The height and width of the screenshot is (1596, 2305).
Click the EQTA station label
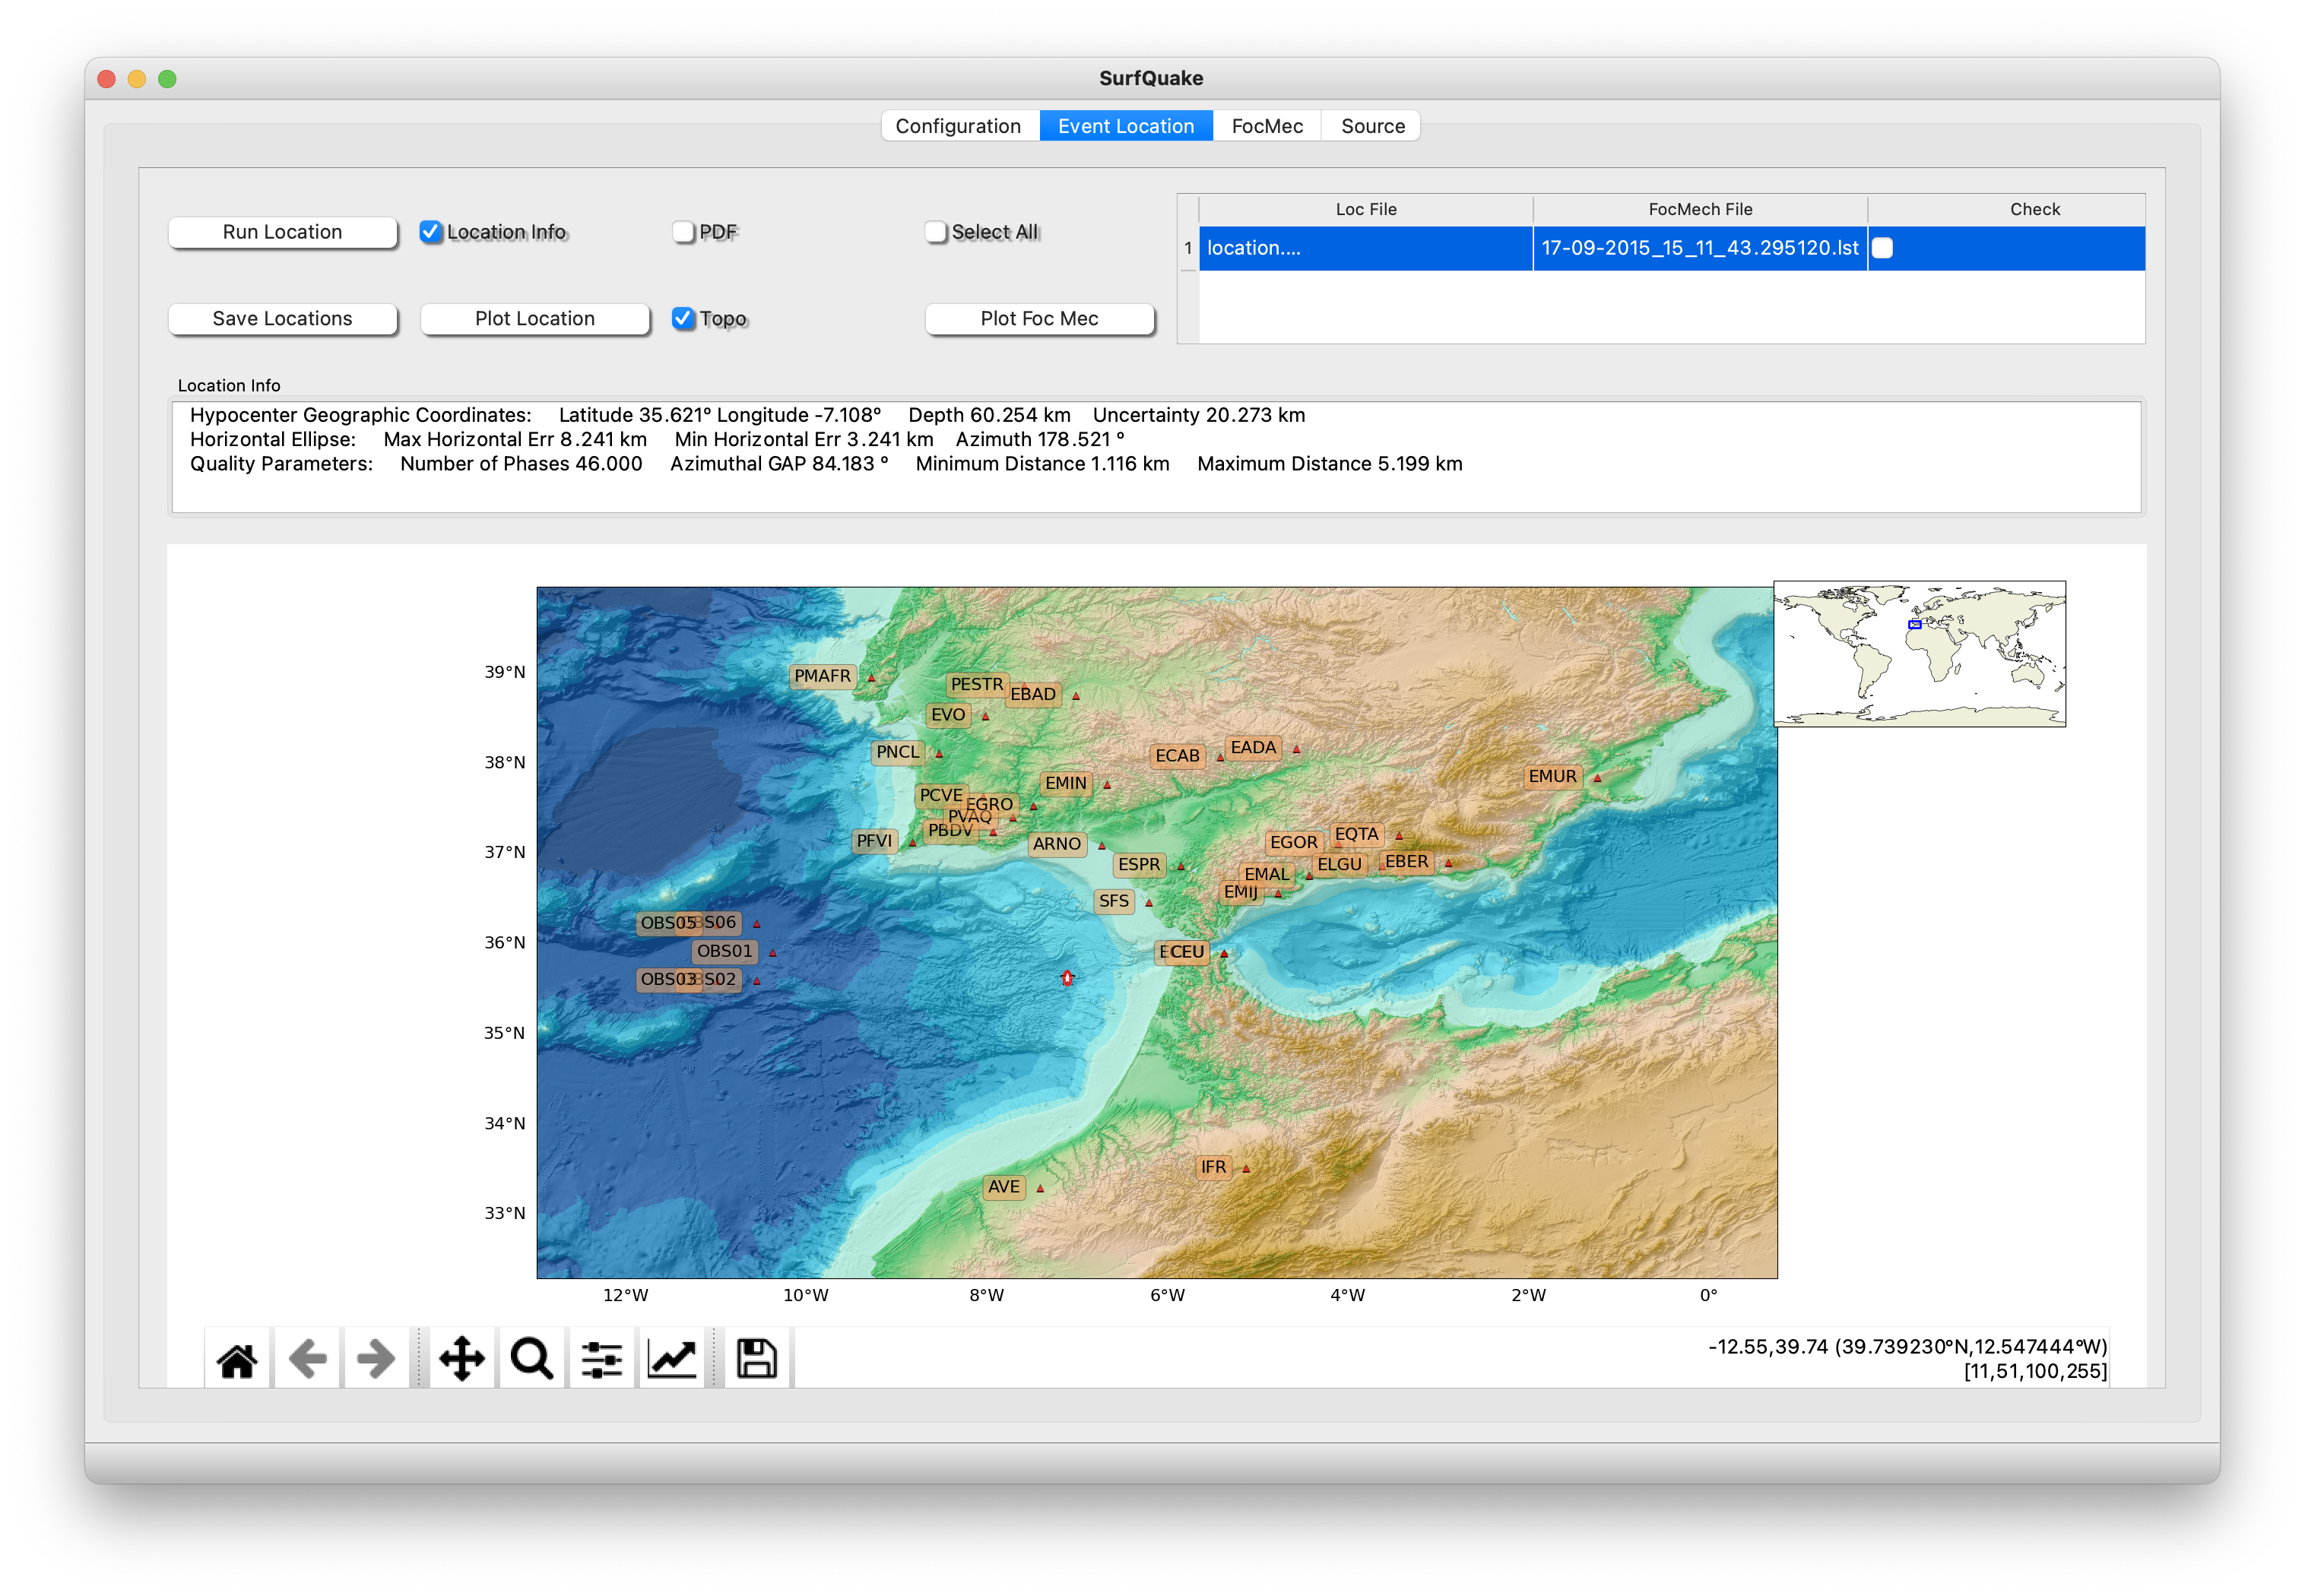[1356, 834]
